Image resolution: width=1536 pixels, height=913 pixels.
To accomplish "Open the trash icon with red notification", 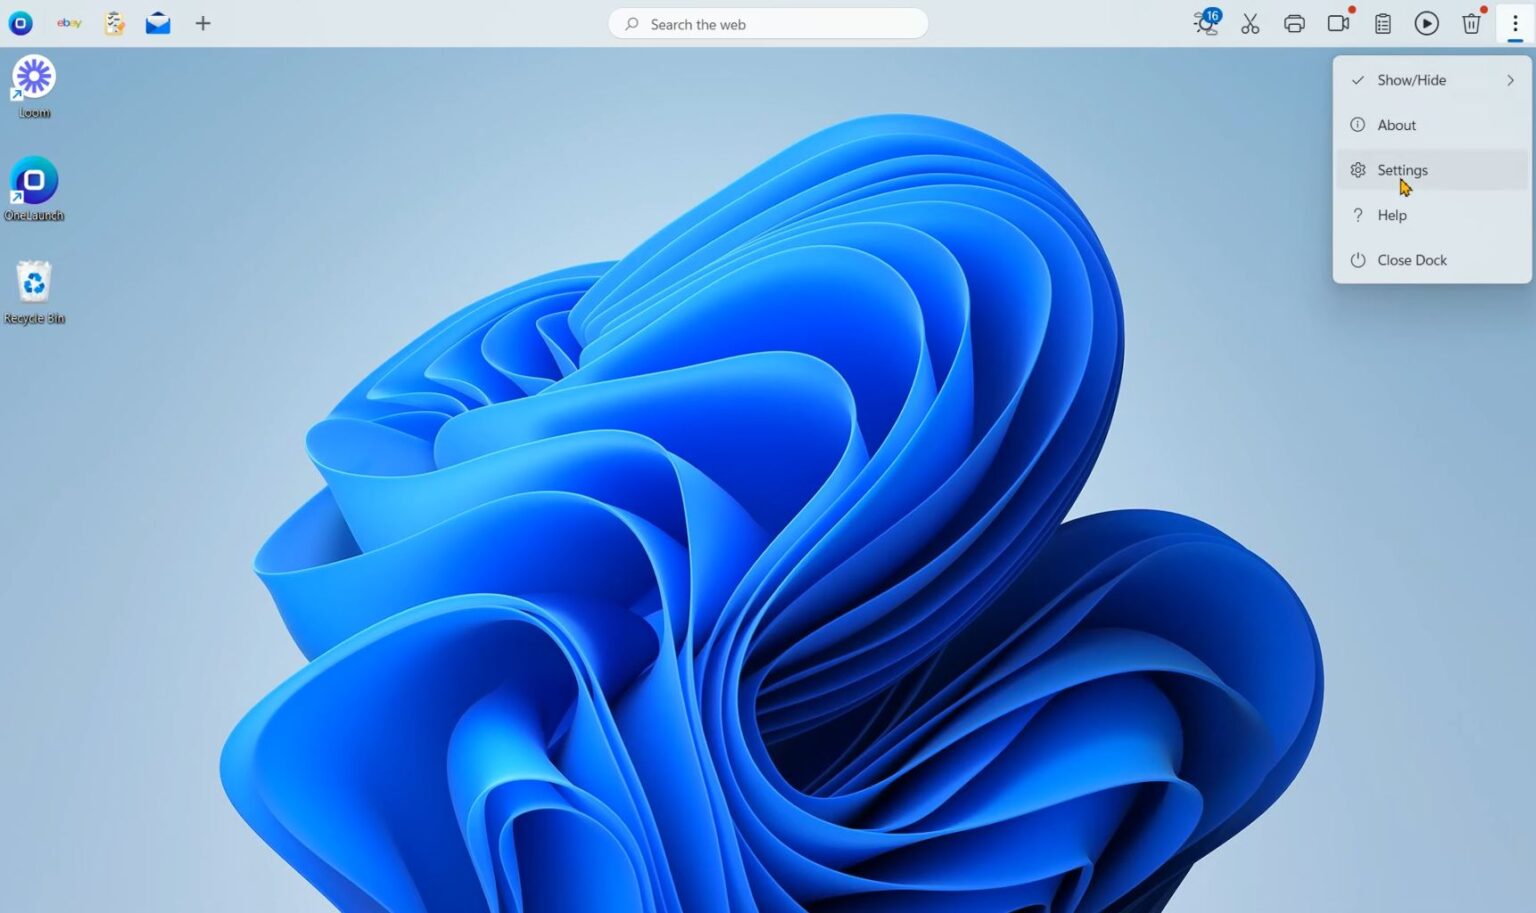I will coord(1470,23).
